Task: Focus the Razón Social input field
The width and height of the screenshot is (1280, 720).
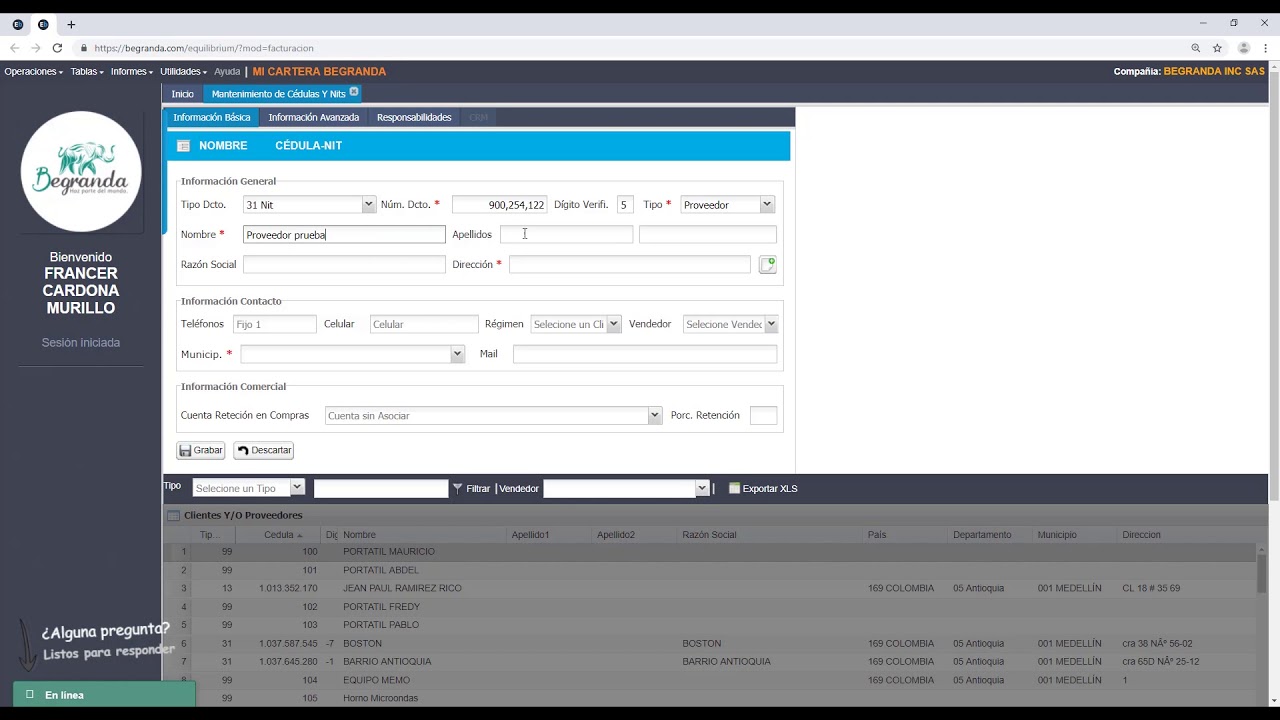Action: tap(344, 265)
